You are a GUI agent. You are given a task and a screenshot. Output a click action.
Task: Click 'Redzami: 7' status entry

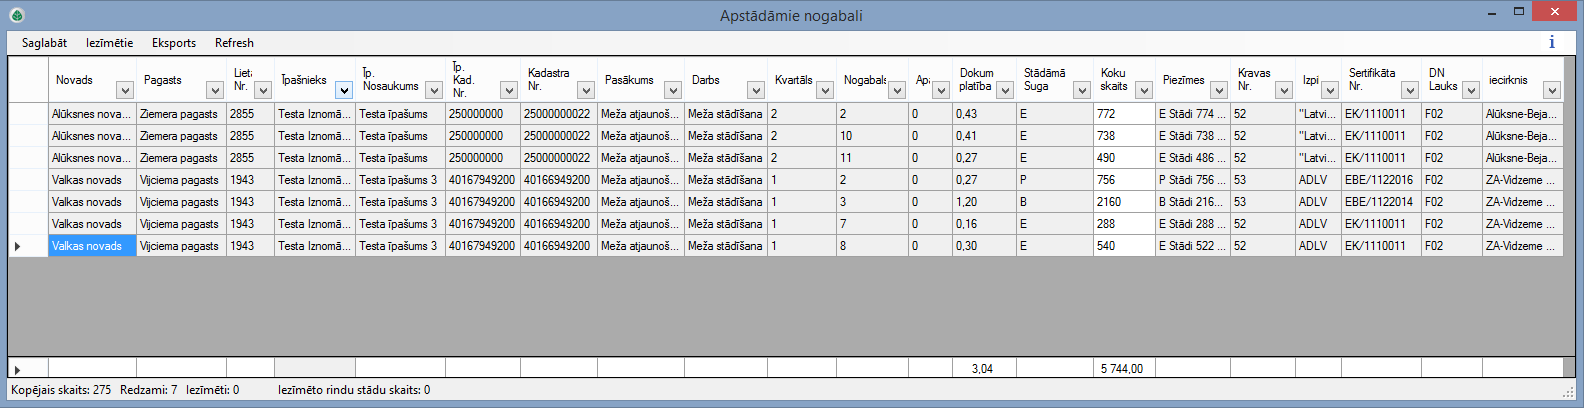coord(148,390)
